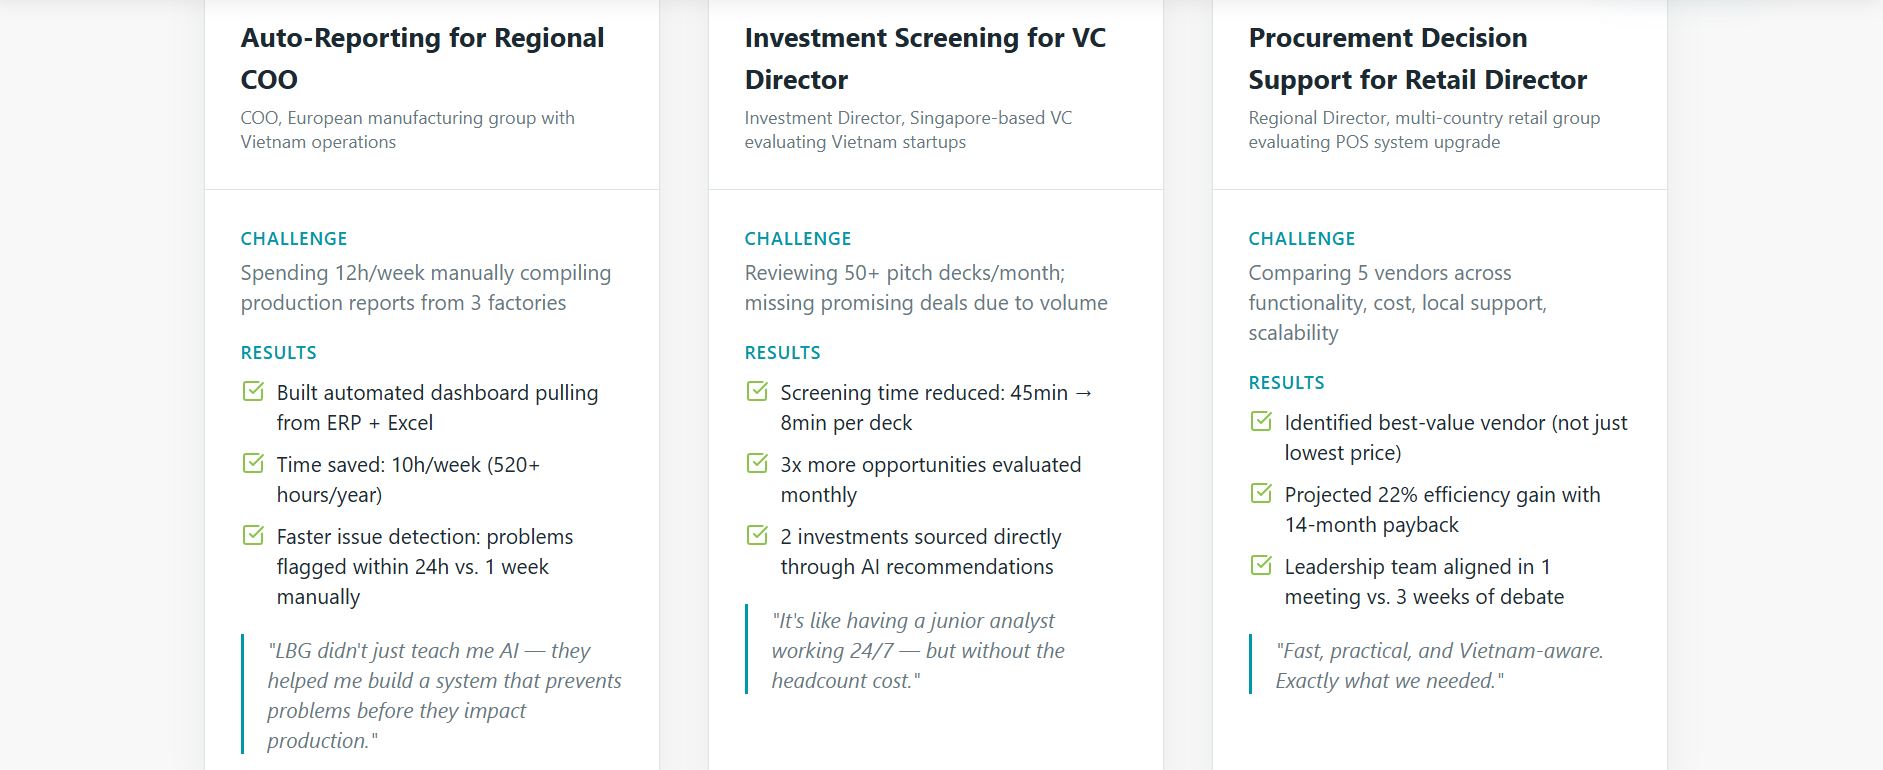The image size is (1883, 770).
Task: Click RESULTS label in VC Director card
Action: pyautogui.click(x=782, y=353)
